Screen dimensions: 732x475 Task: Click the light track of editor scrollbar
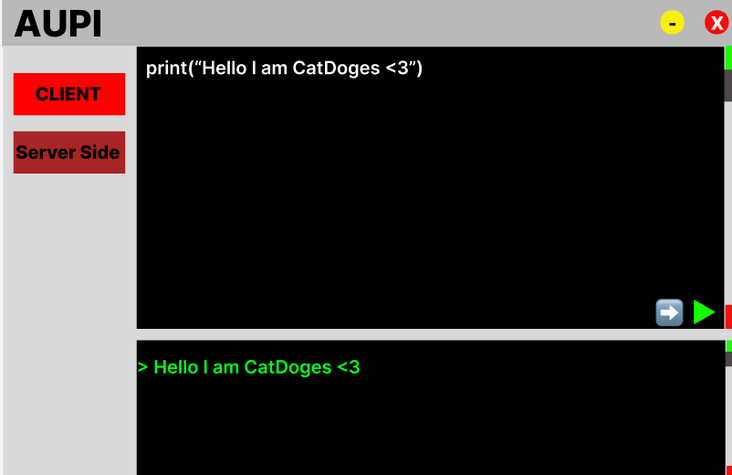click(x=728, y=203)
